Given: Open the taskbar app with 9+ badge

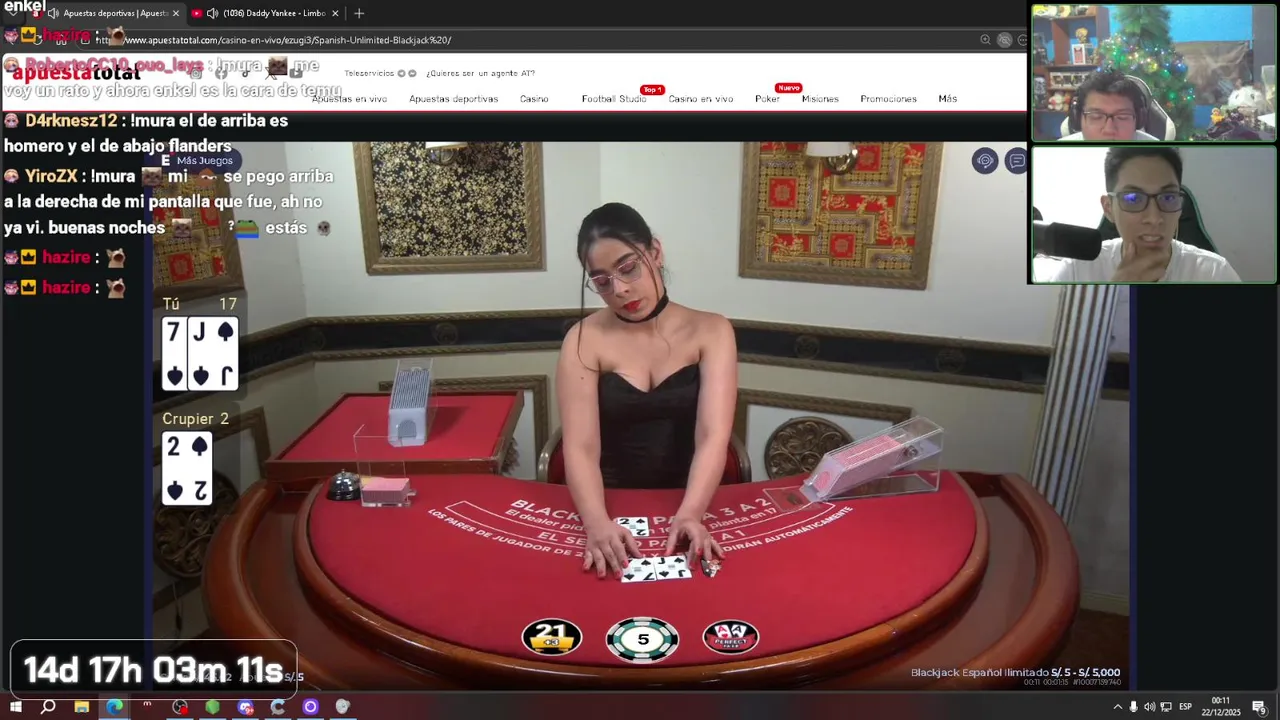Looking at the screenshot, I should click(246, 707).
